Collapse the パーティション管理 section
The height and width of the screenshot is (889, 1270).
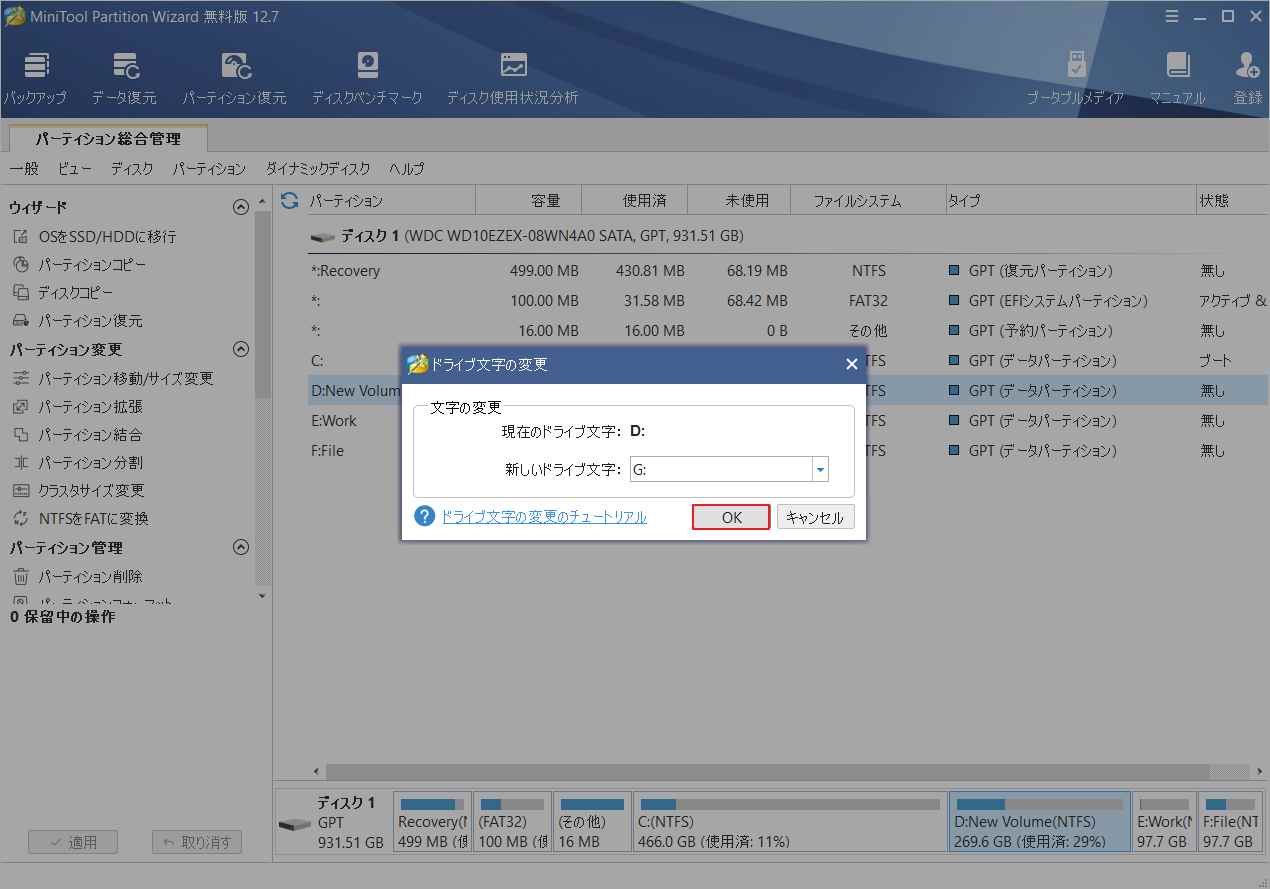tap(240, 548)
